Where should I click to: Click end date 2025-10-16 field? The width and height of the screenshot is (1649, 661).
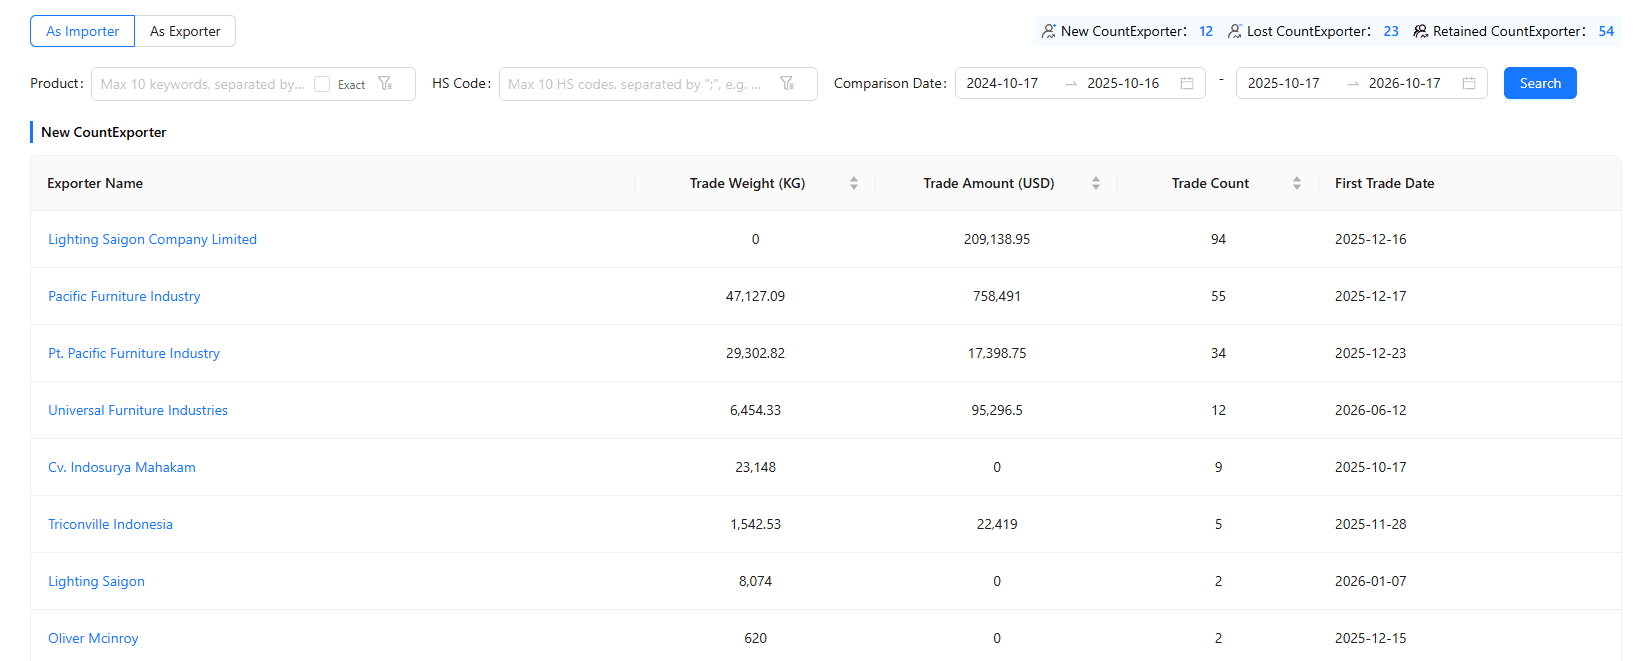(1123, 83)
